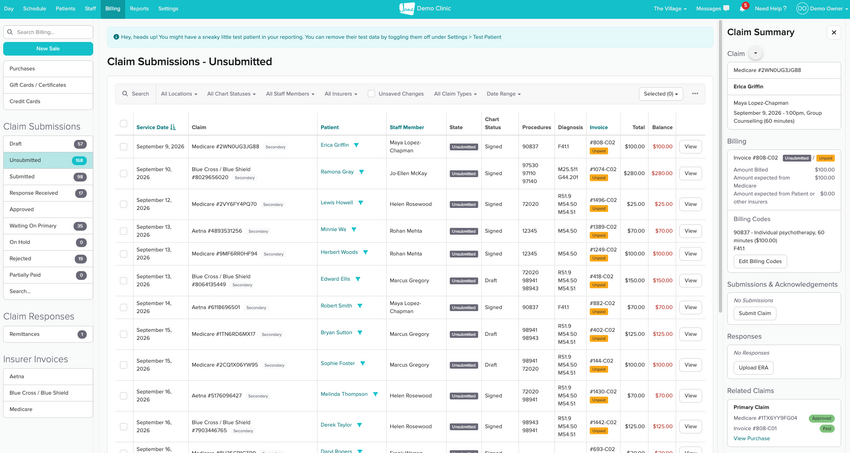
Task: Enable the Unsaved Changes filter checkbox
Action: 371,94
